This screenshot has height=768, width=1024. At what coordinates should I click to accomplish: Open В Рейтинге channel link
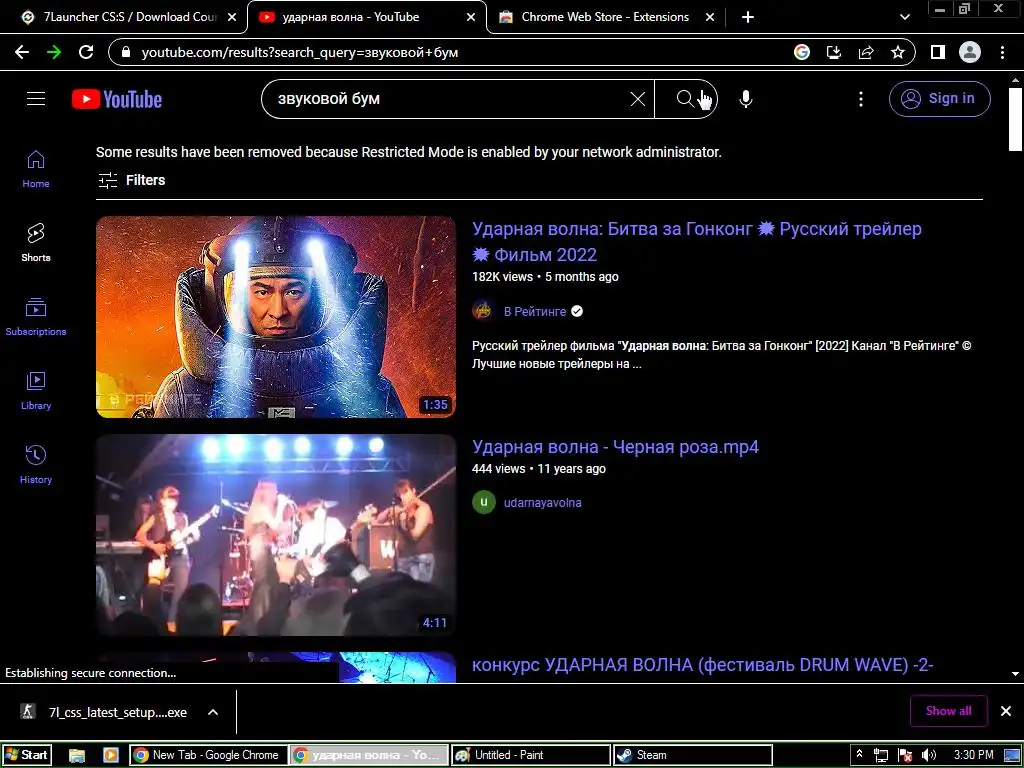pos(535,312)
